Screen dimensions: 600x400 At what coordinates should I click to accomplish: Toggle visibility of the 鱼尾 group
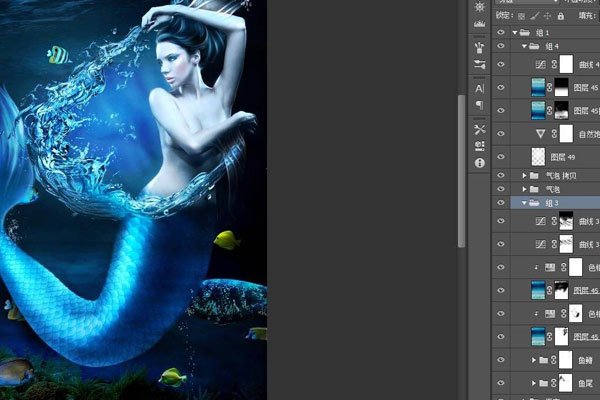(x=501, y=383)
